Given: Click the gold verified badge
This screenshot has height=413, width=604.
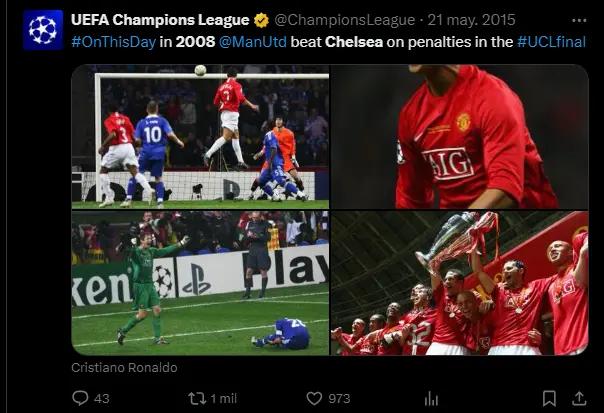Looking at the screenshot, I should tap(261, 20).
